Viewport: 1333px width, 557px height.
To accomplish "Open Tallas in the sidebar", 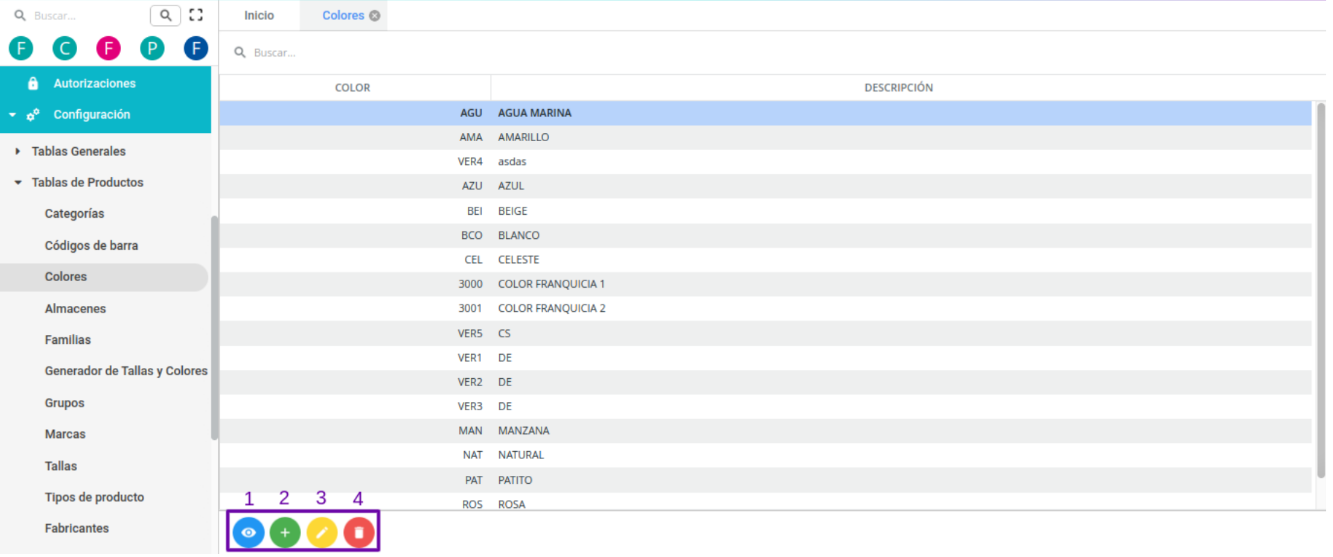I will coord(61,466).
